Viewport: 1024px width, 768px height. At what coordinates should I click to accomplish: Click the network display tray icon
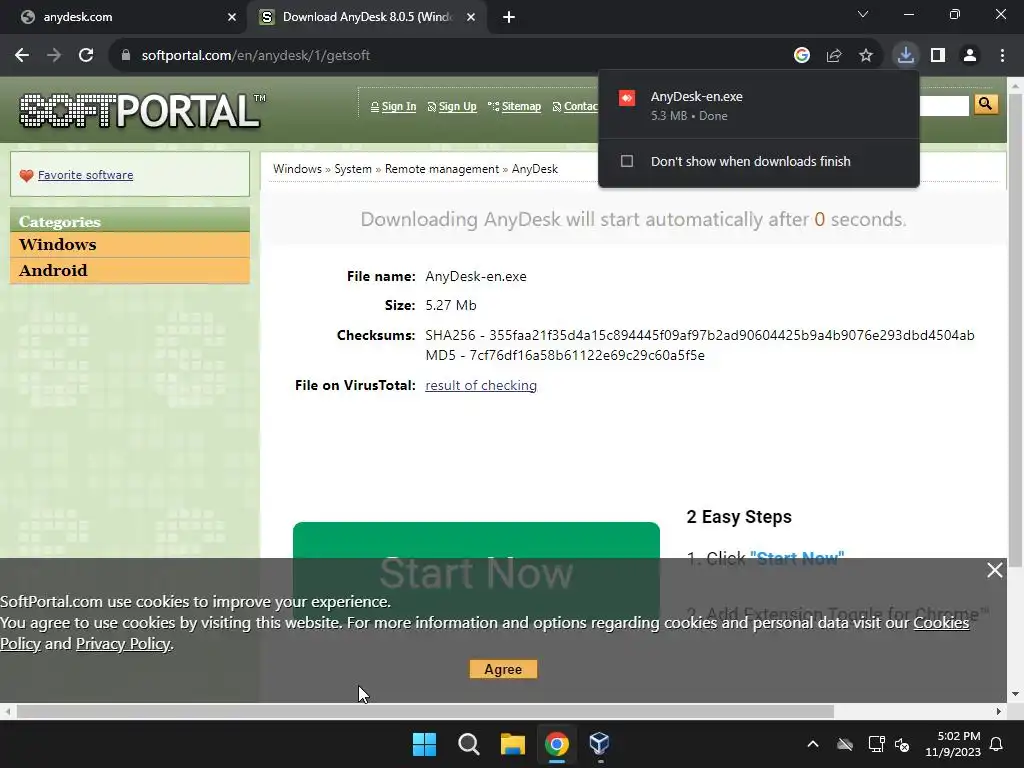876,744
